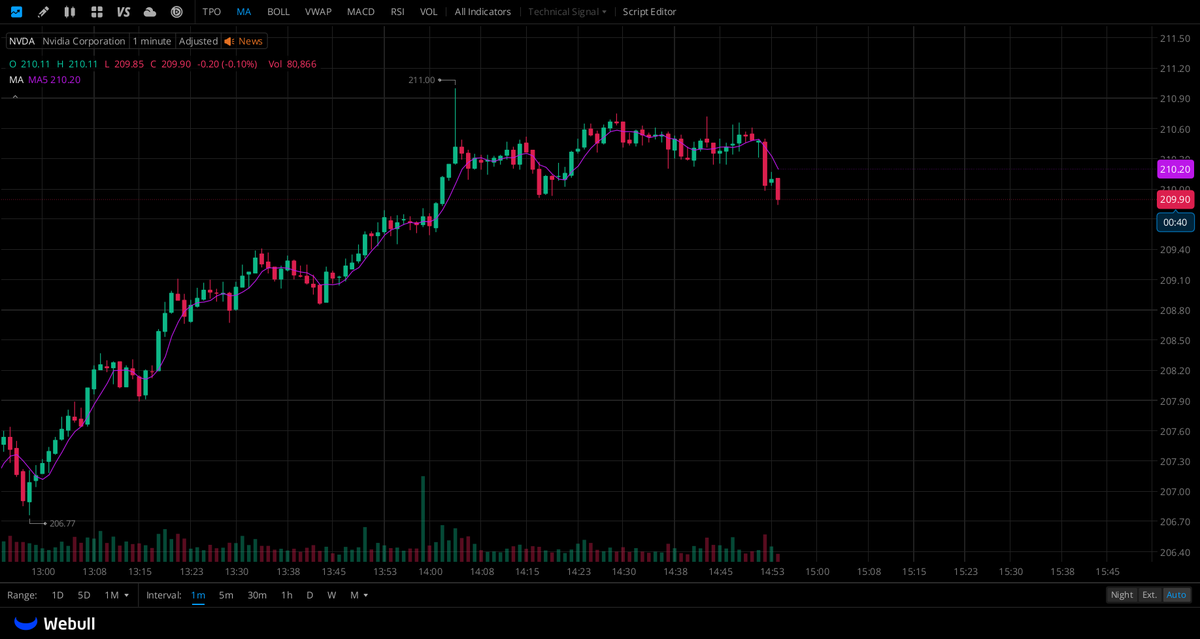Open the multi-chart grid layout icon
1200x639 pixels.
pos(96,12)
